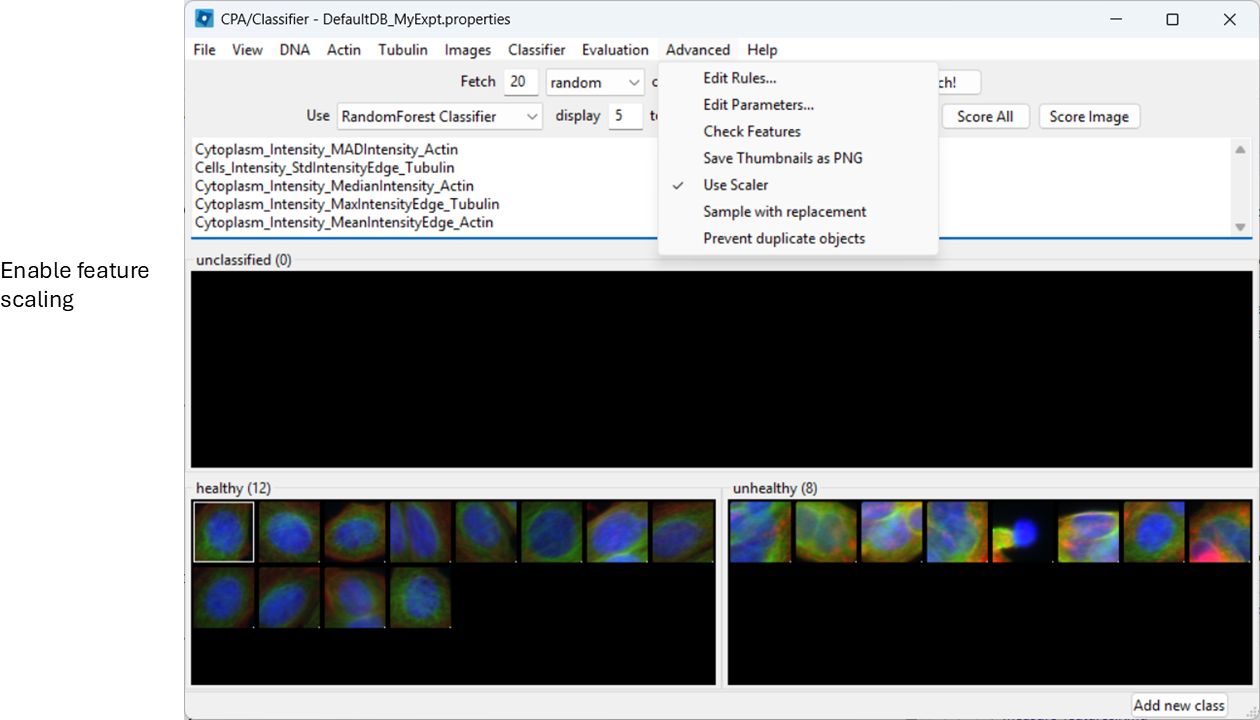1260x720 pixels.
Task: Open the Tubulin channel menu
Action: click(402, 49)
